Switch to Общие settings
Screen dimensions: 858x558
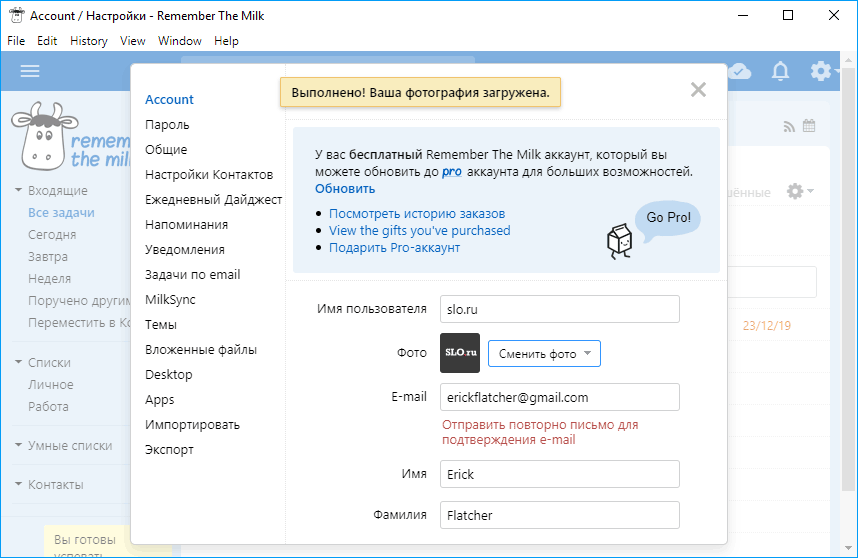(x=166, y=149)
